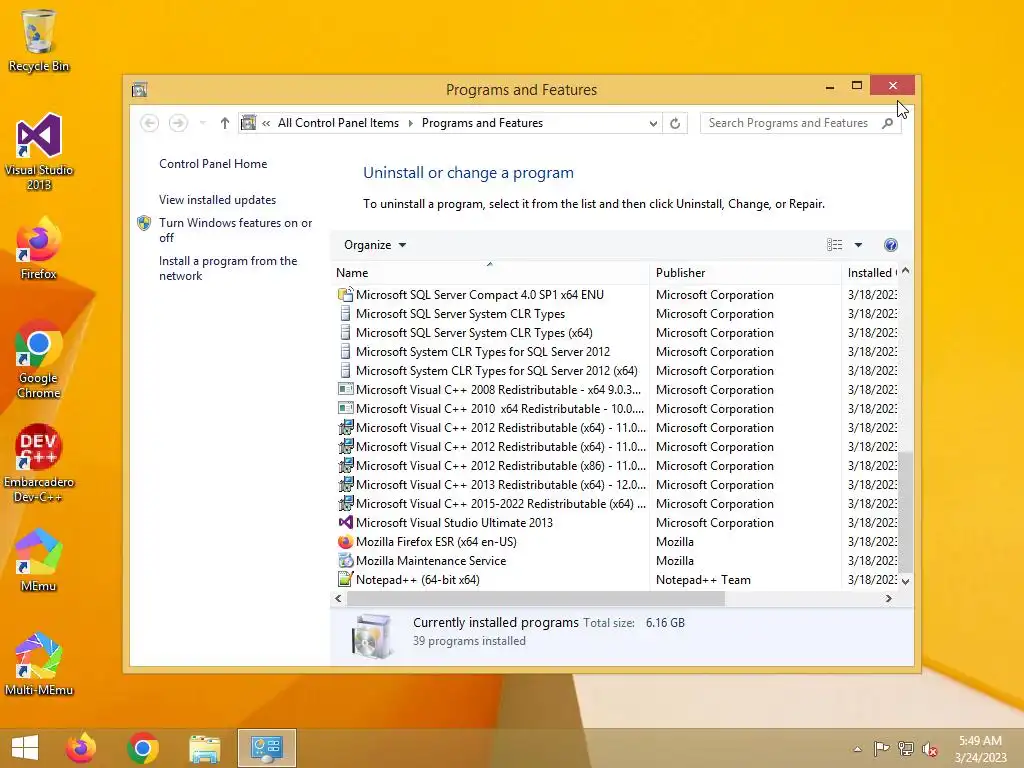The image size is (1024, 768).
Task: Open Chrome from the taskbar
Action: pos(142,748)
